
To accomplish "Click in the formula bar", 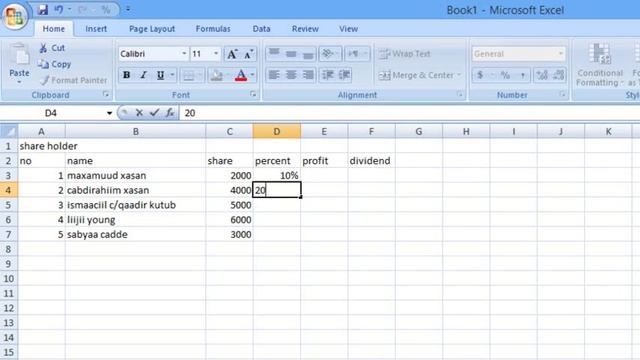I will pyautogui.click(x=409, y=113).
